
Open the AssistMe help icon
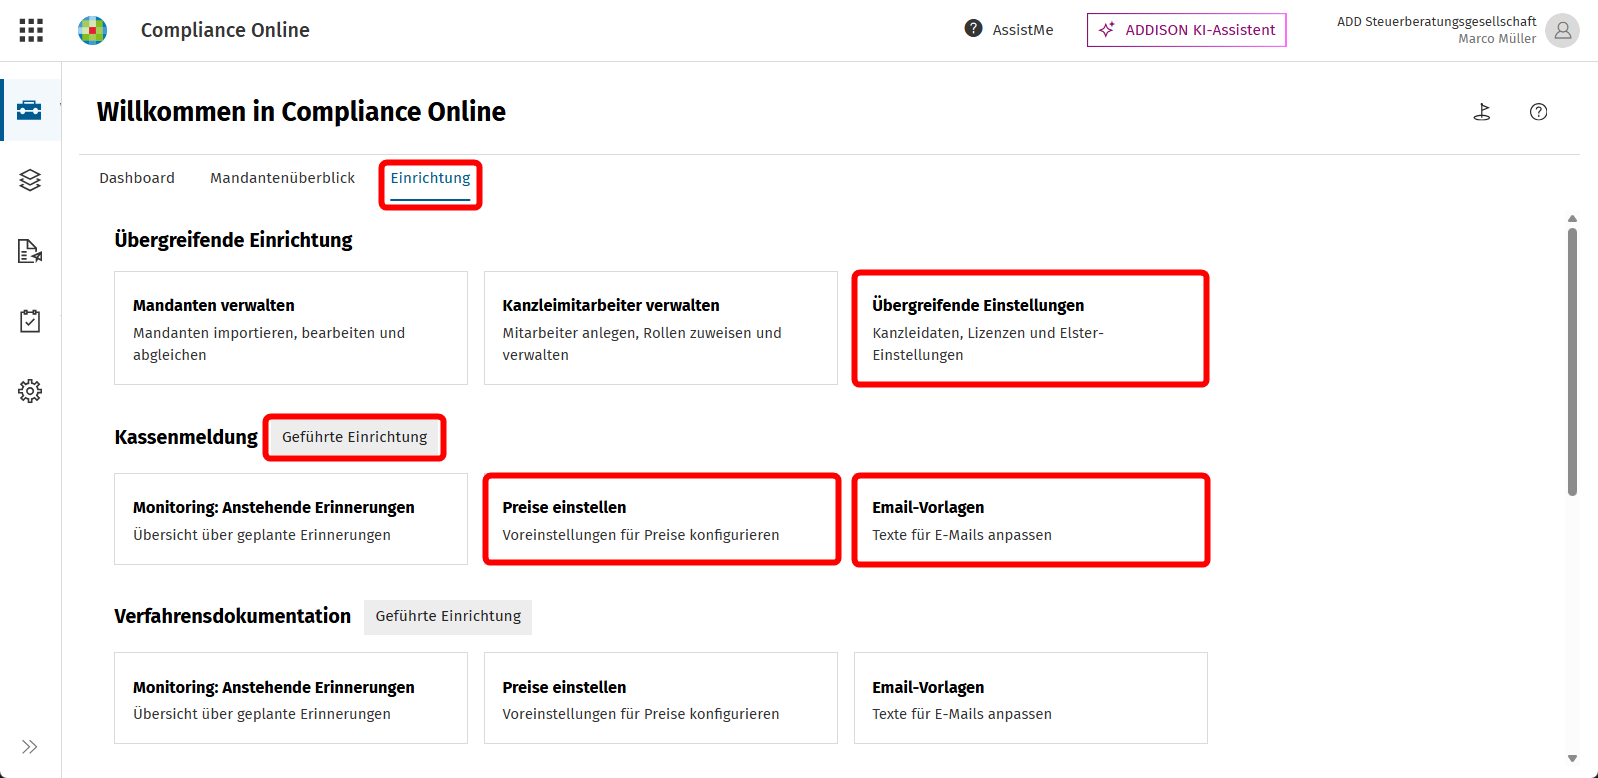click(973, 29)
